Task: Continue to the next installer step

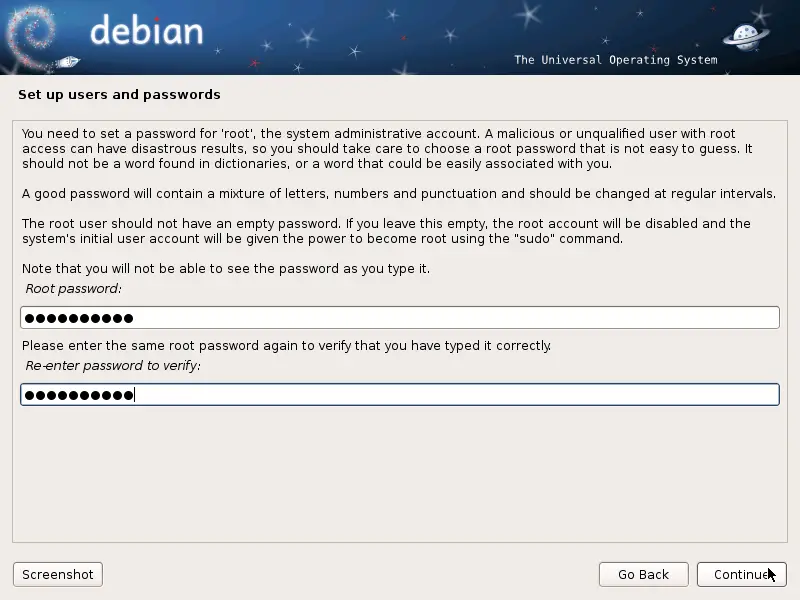Action: [x=741, y=574]
